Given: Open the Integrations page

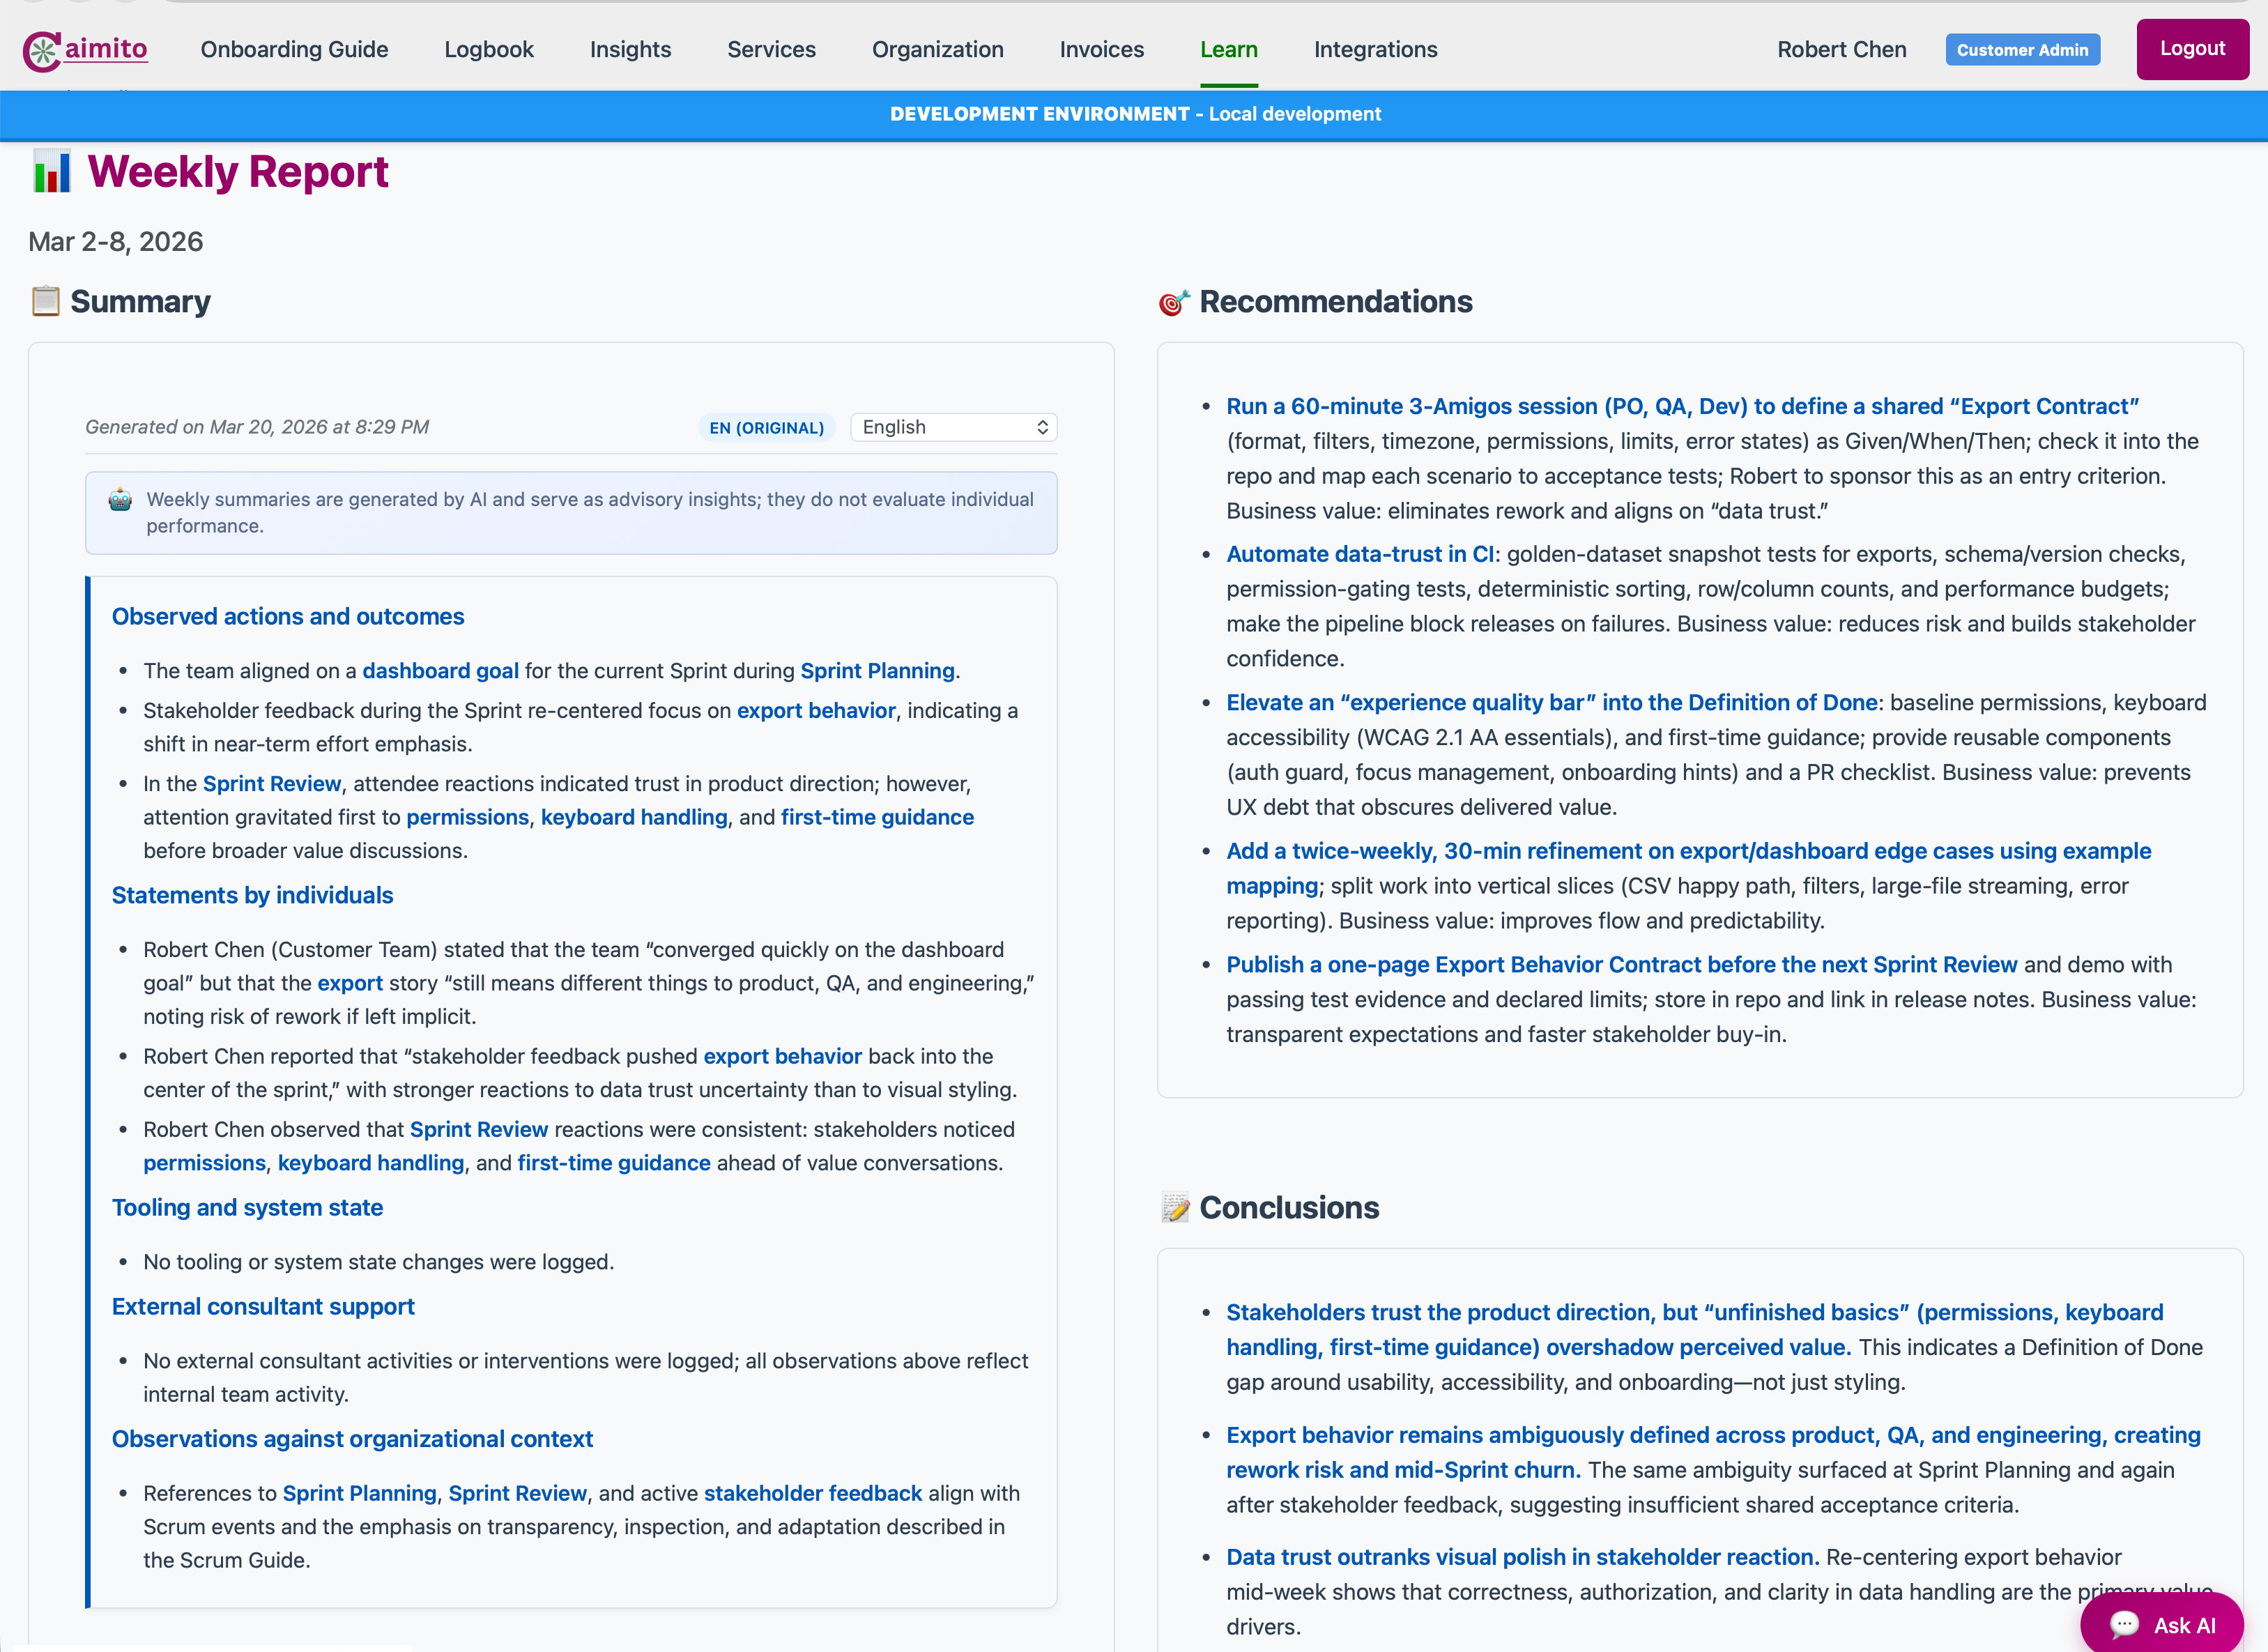Looking at the screenshot, I should pyautogui.click(x=1375, y=49).
